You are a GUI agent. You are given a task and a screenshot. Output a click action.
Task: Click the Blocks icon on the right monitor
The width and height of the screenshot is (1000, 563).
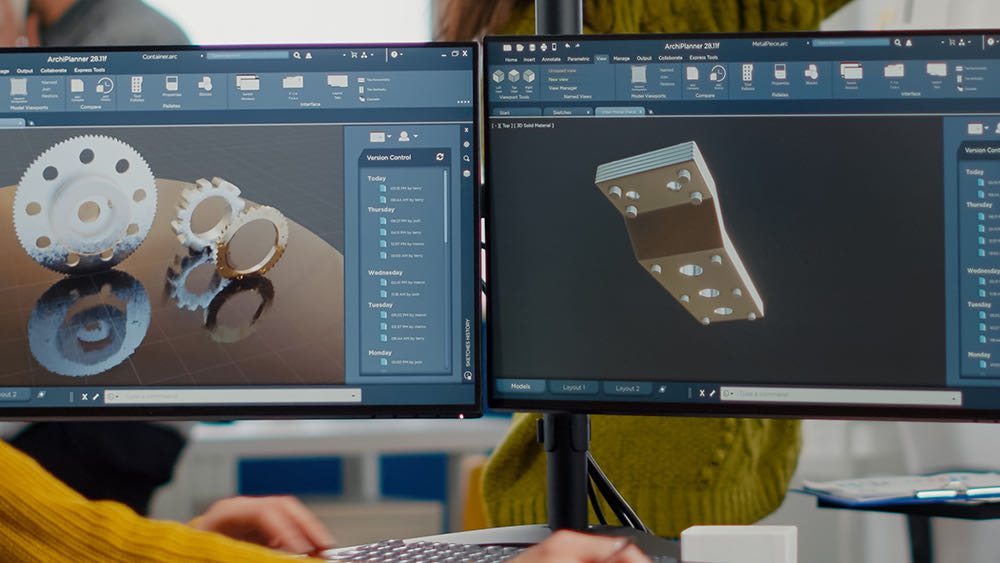tap(811, 73)
